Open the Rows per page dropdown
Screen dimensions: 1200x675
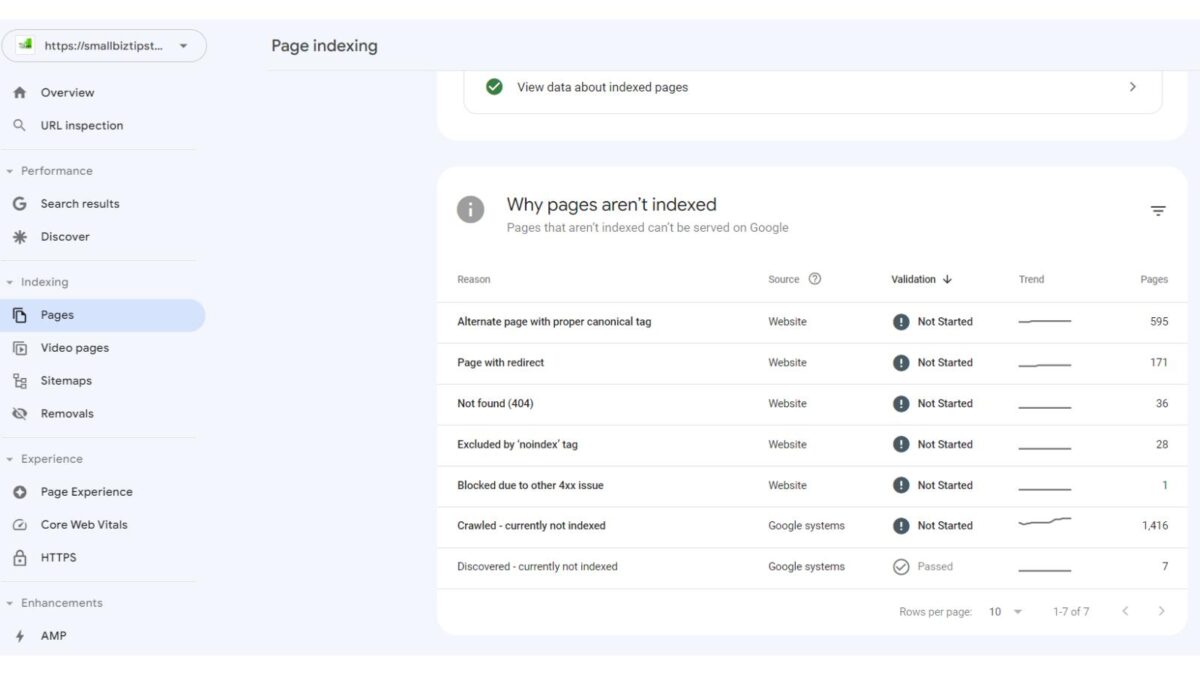point(1006,612)
